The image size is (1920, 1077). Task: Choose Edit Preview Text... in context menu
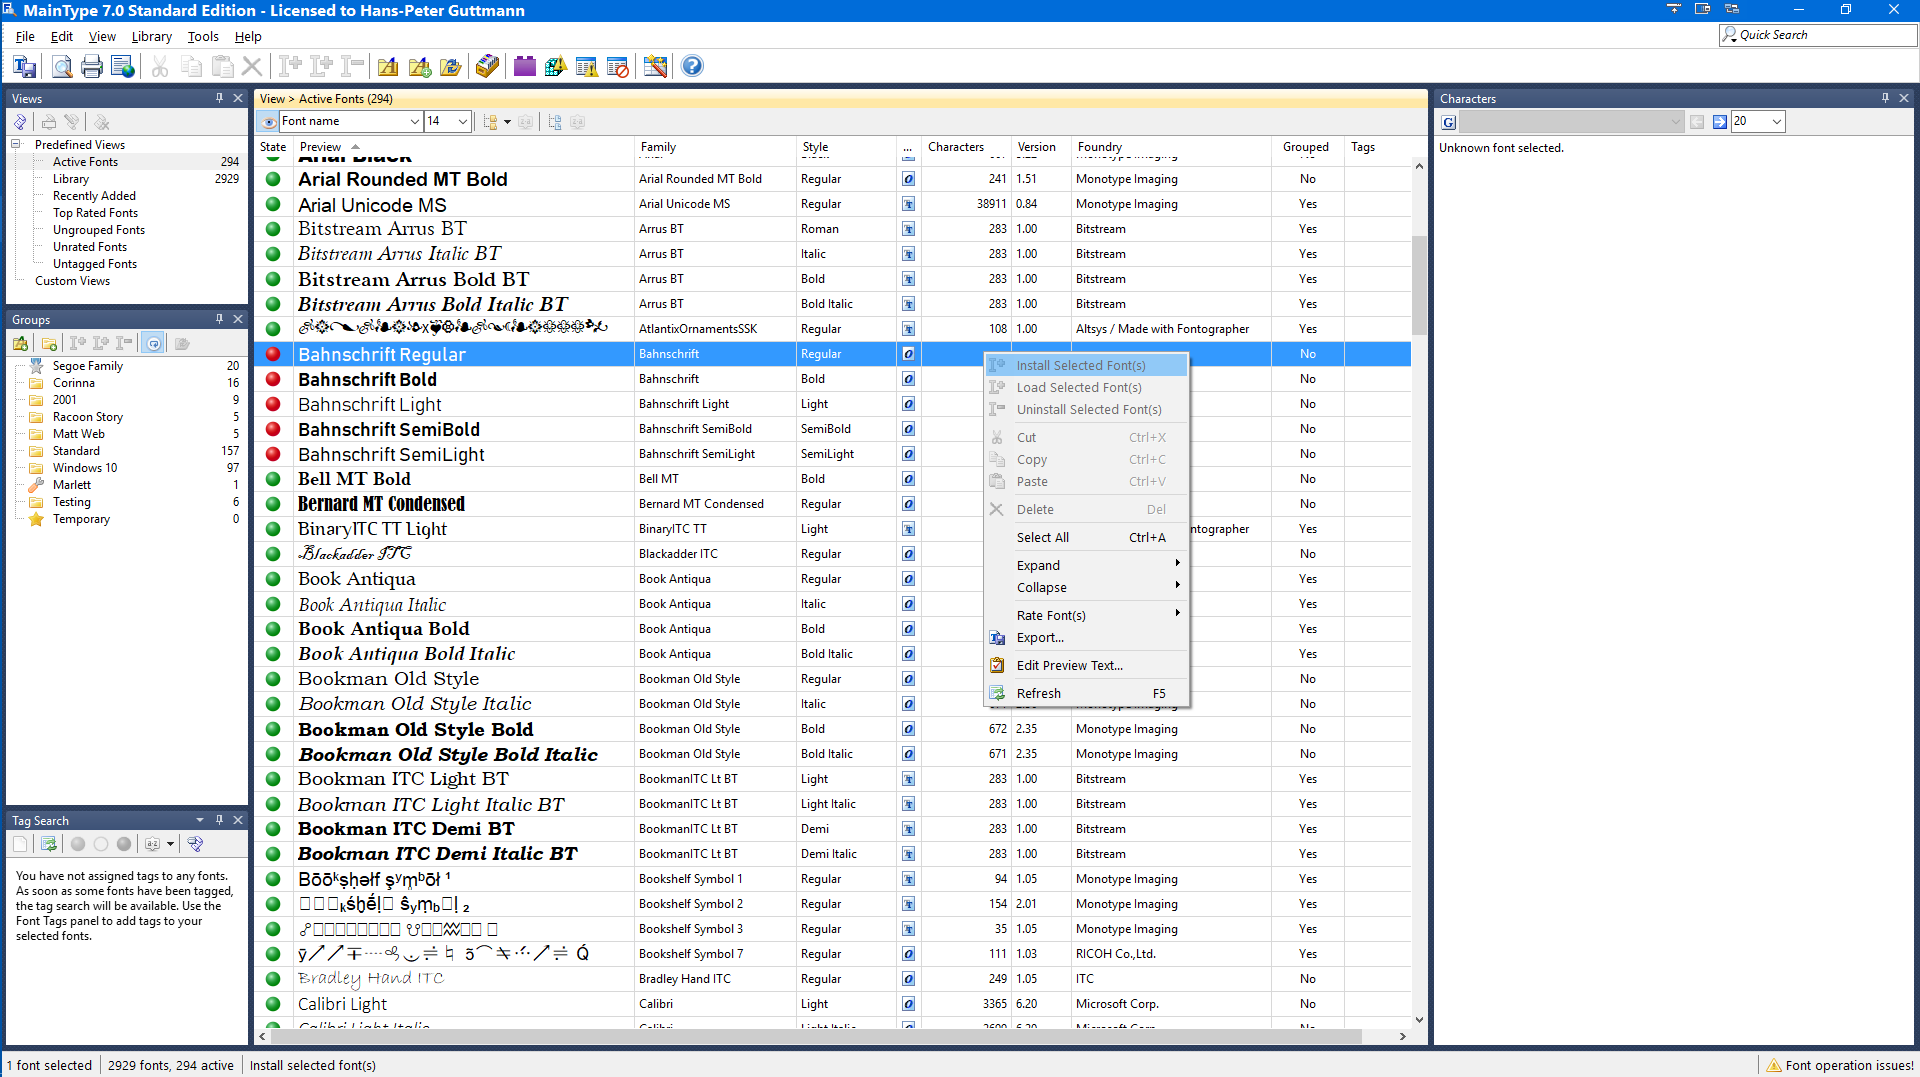(1086, 665)
